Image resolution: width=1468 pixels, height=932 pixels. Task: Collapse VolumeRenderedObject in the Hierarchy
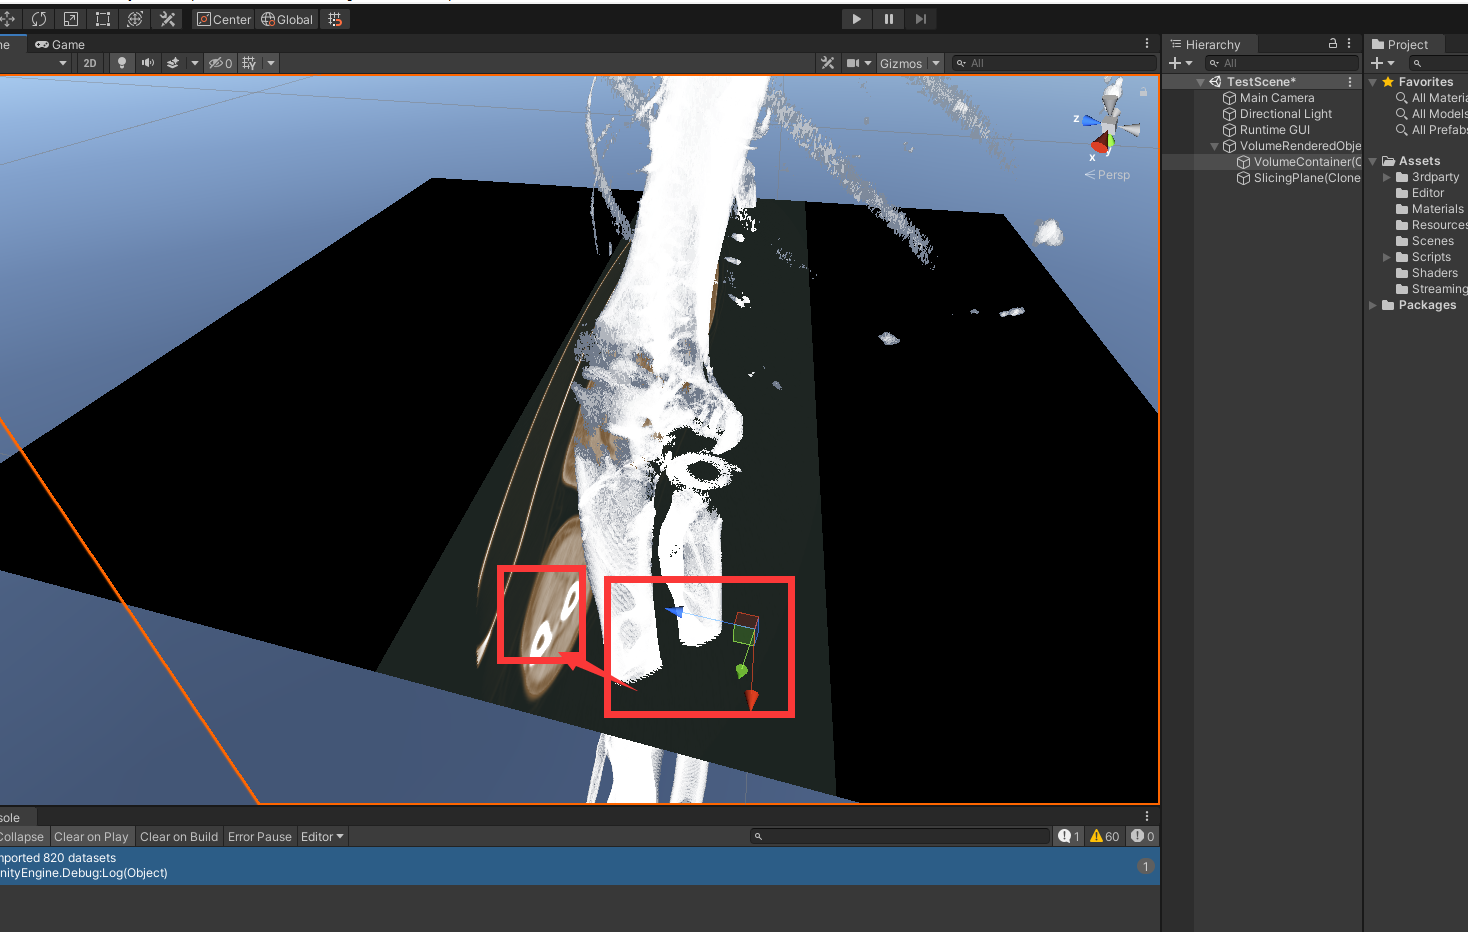1213,145
